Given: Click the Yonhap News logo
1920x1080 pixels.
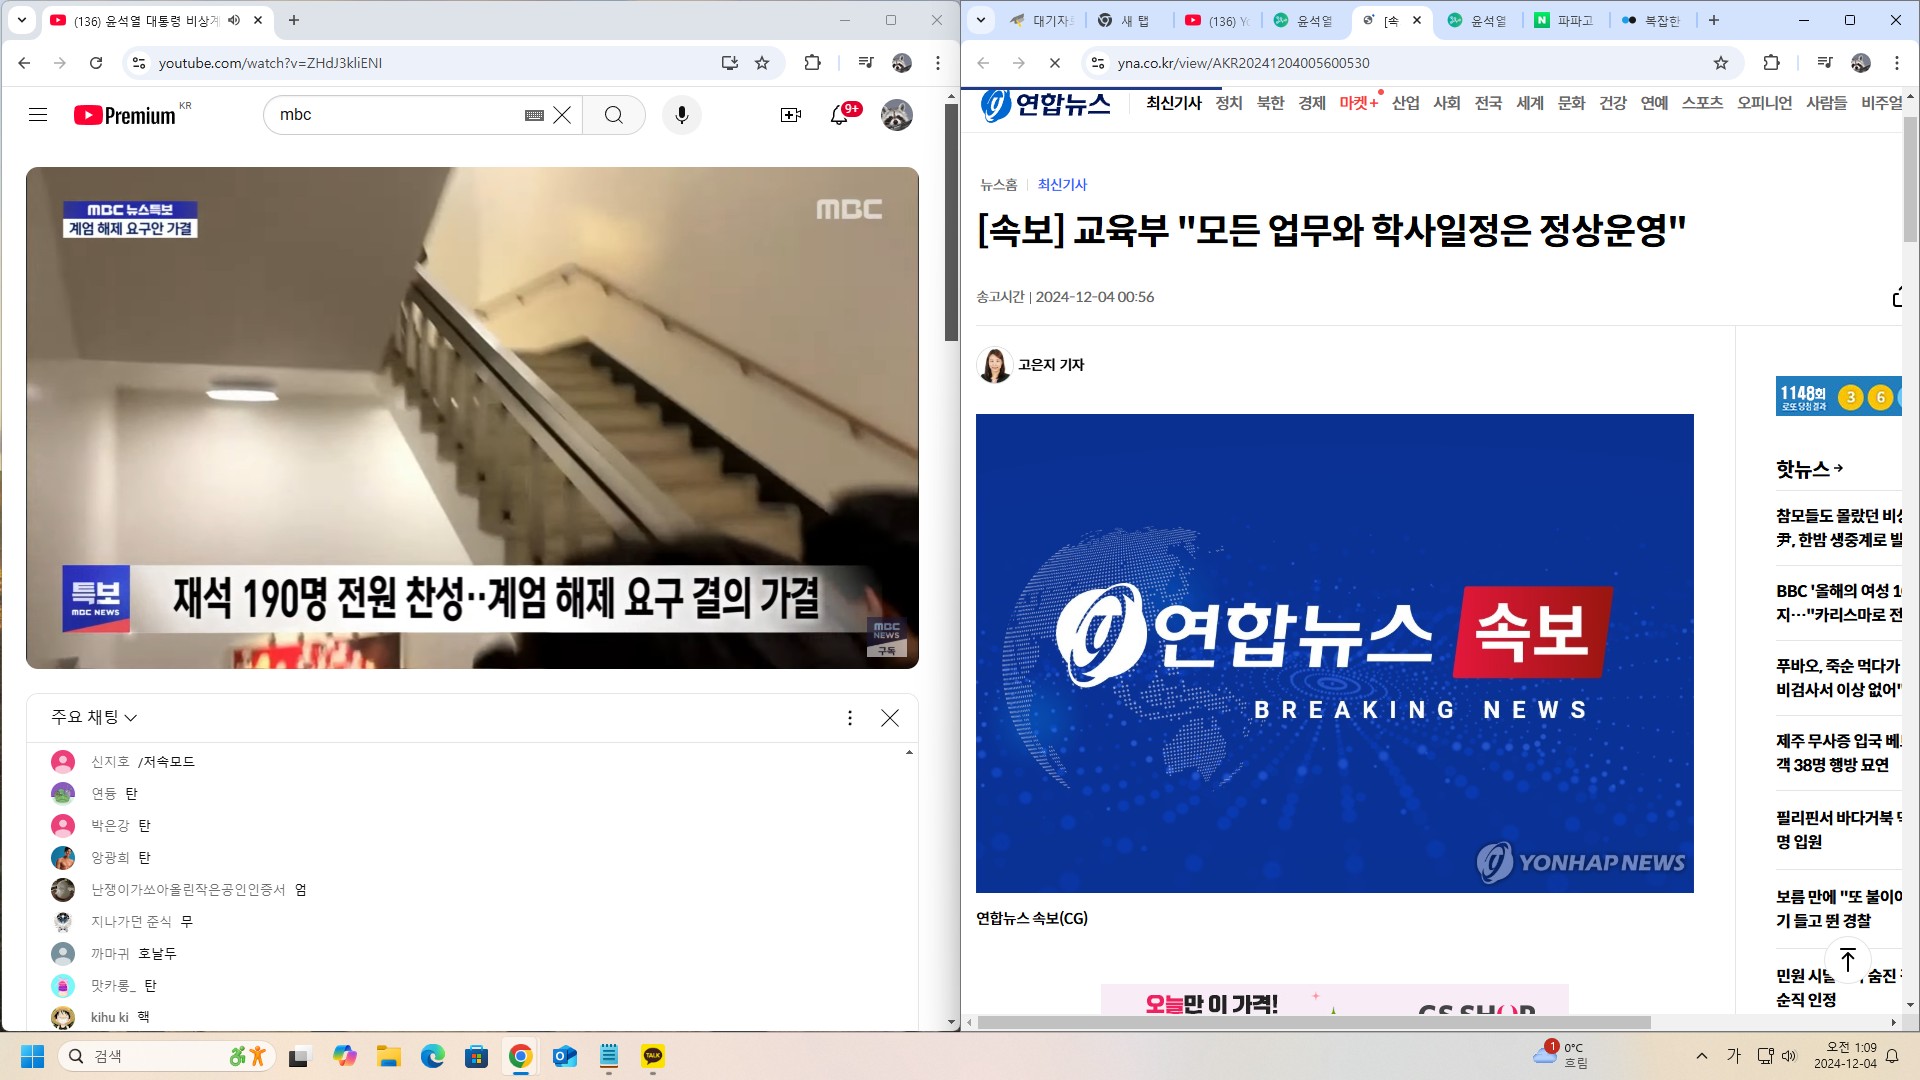Looking at the screenshot, I should pyautogui.click(x=1046, y=103).
